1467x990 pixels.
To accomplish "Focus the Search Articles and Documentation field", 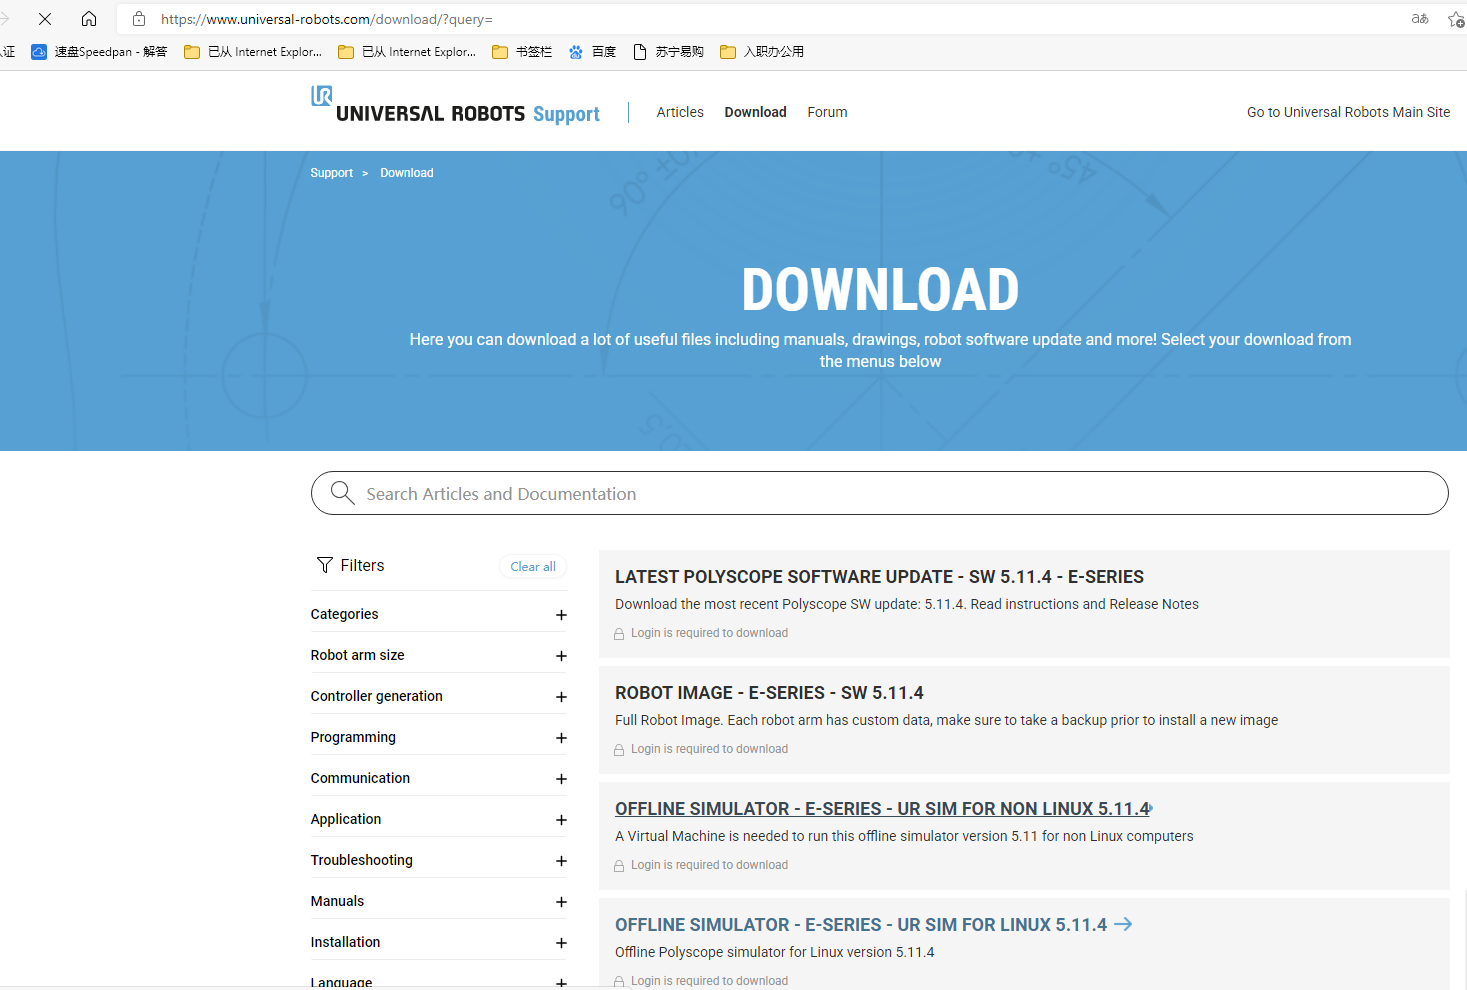I will (x=879, y=493).
